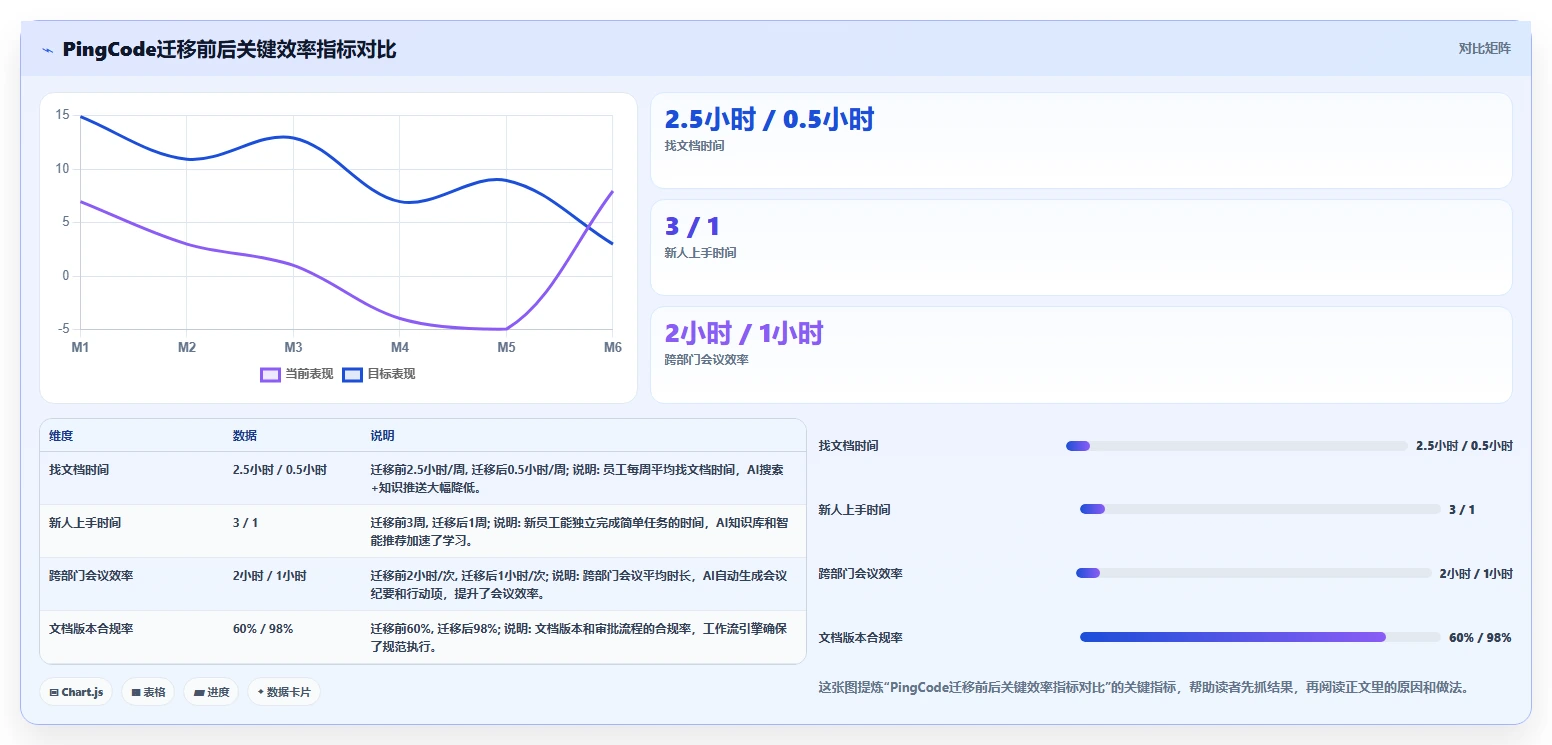Click the 新人上手时间 caption under 3 / 1 card

pyautogui.click(x=701, y=253)
